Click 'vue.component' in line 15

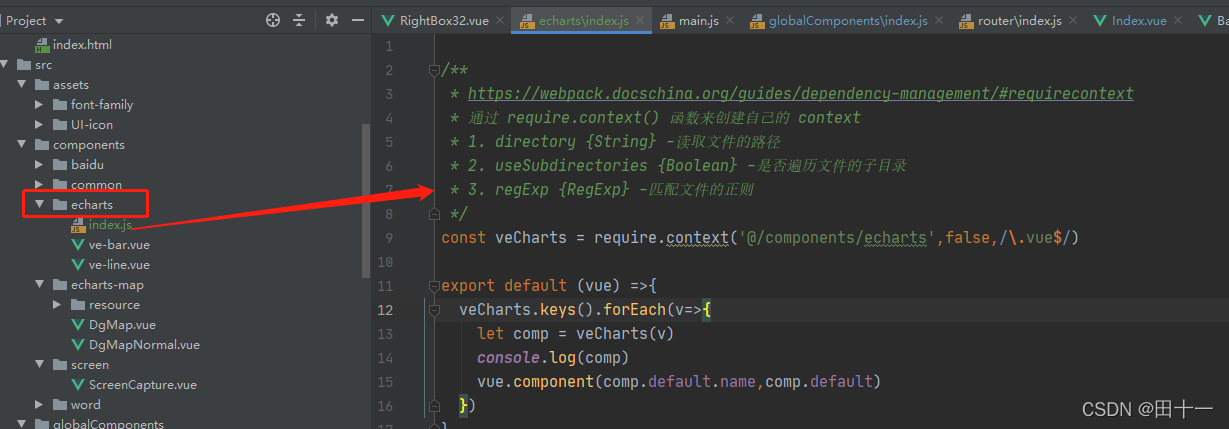click(535, 381)
